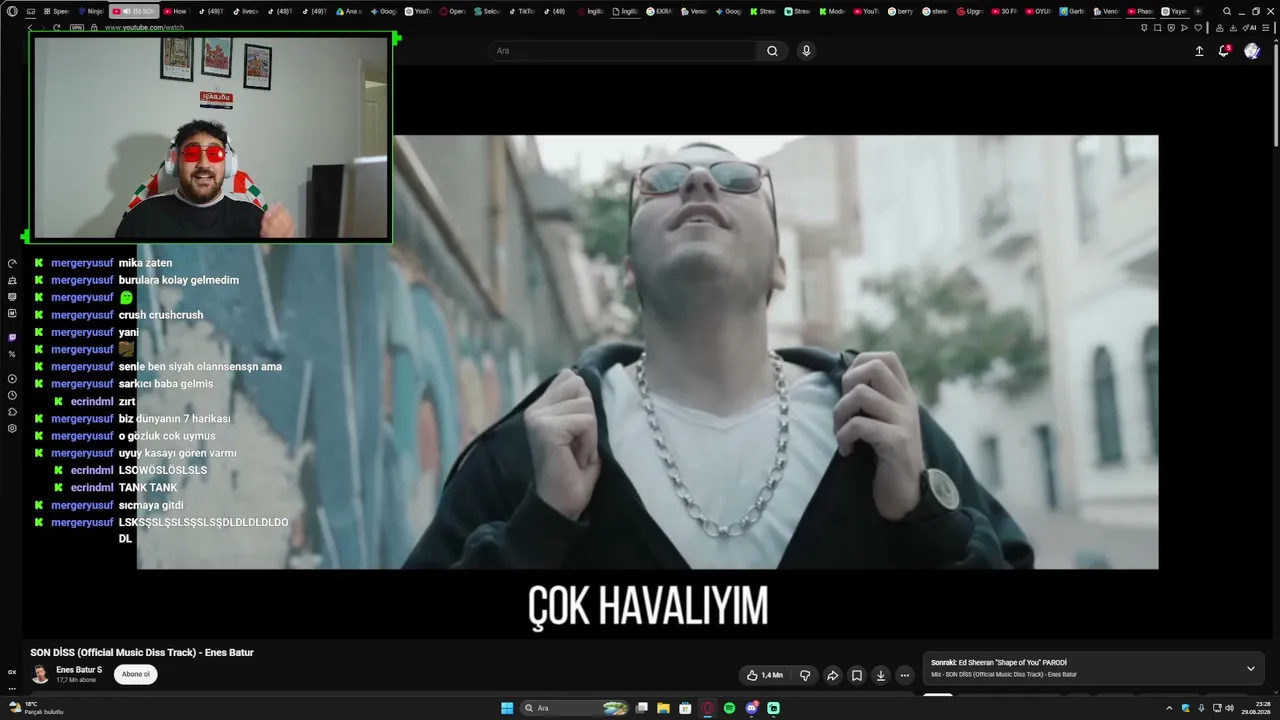Share the video with the arrow icon
Screen dimensions: 1280x720
click(832, 675)
